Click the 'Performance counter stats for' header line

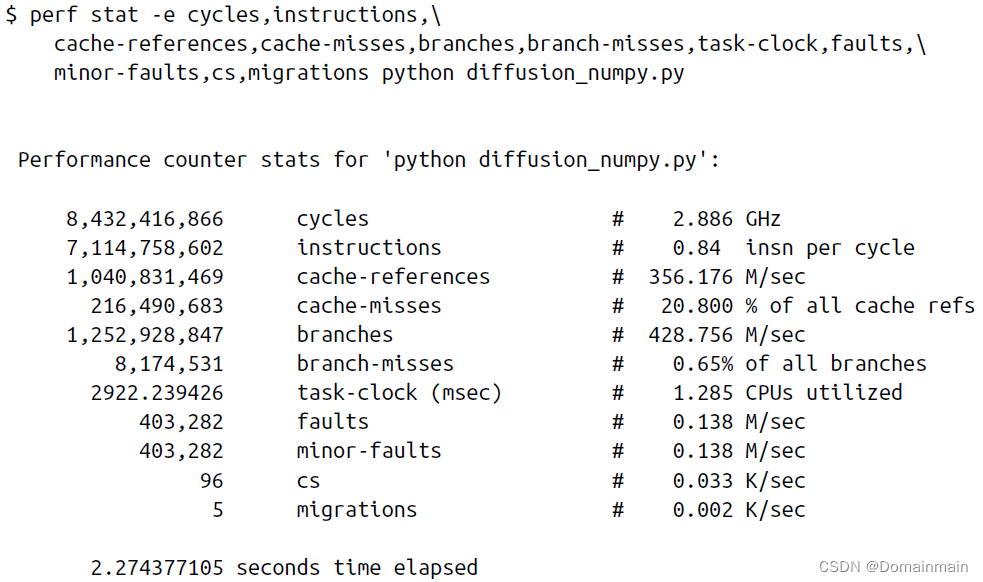coord(369,160)
